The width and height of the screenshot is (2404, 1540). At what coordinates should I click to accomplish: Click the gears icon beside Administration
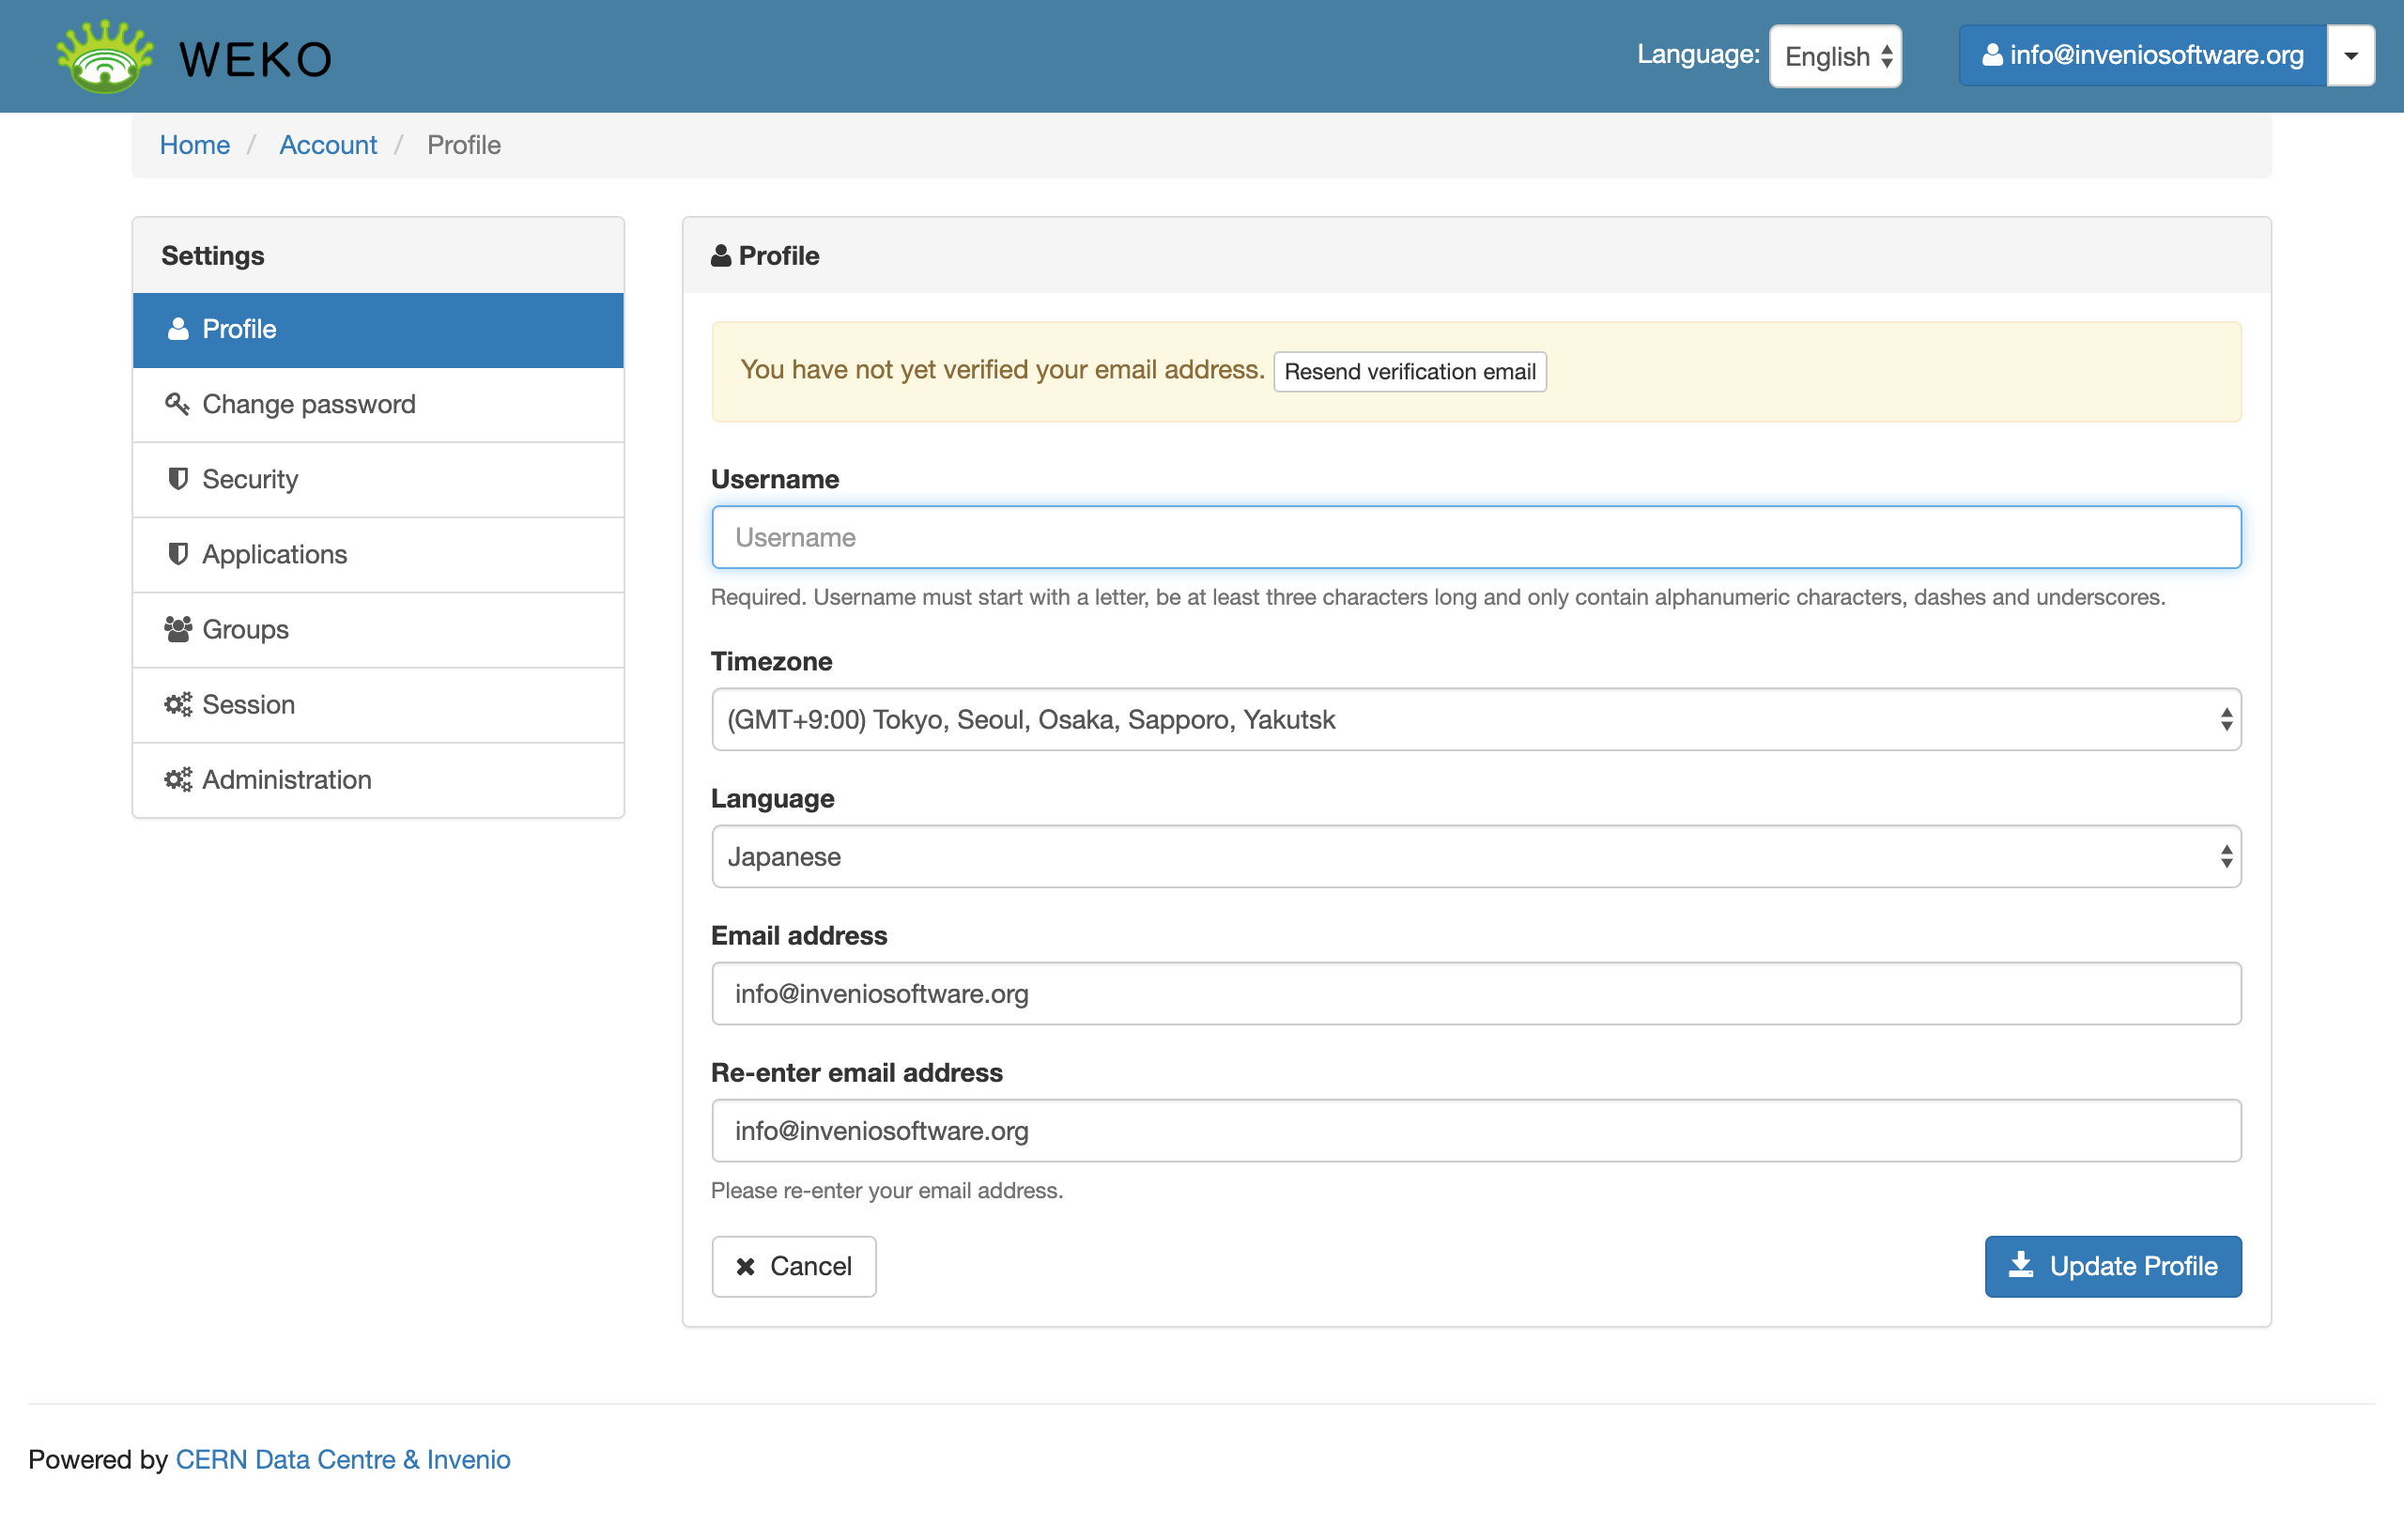click(x=178, y=779)
